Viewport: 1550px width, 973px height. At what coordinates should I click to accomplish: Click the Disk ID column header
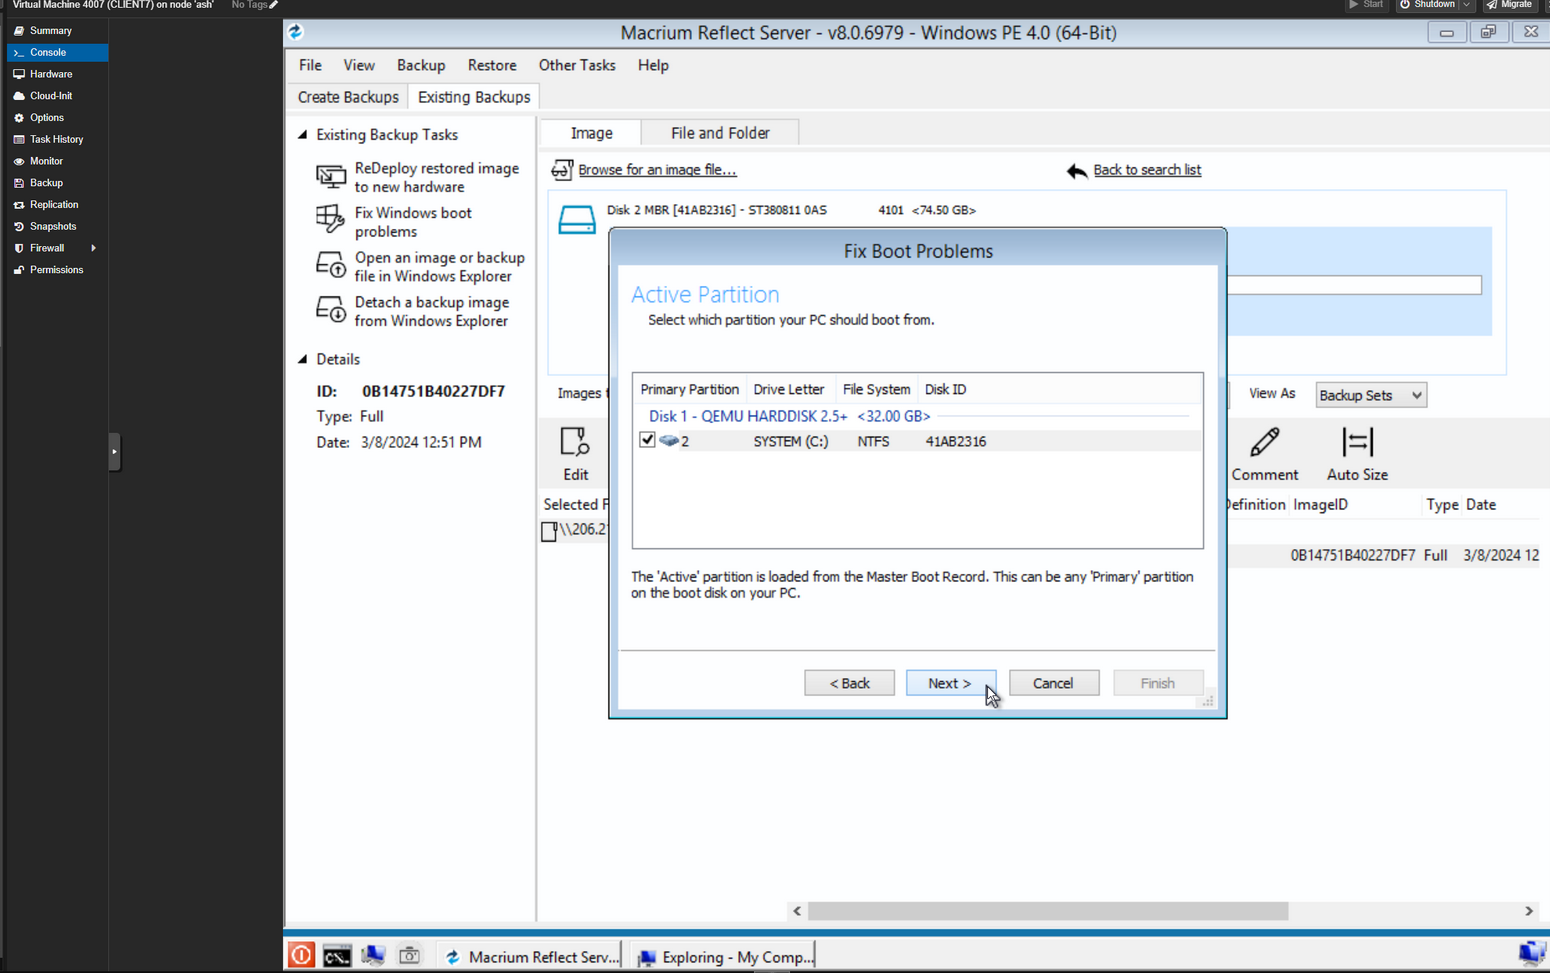tap(945, 389)
